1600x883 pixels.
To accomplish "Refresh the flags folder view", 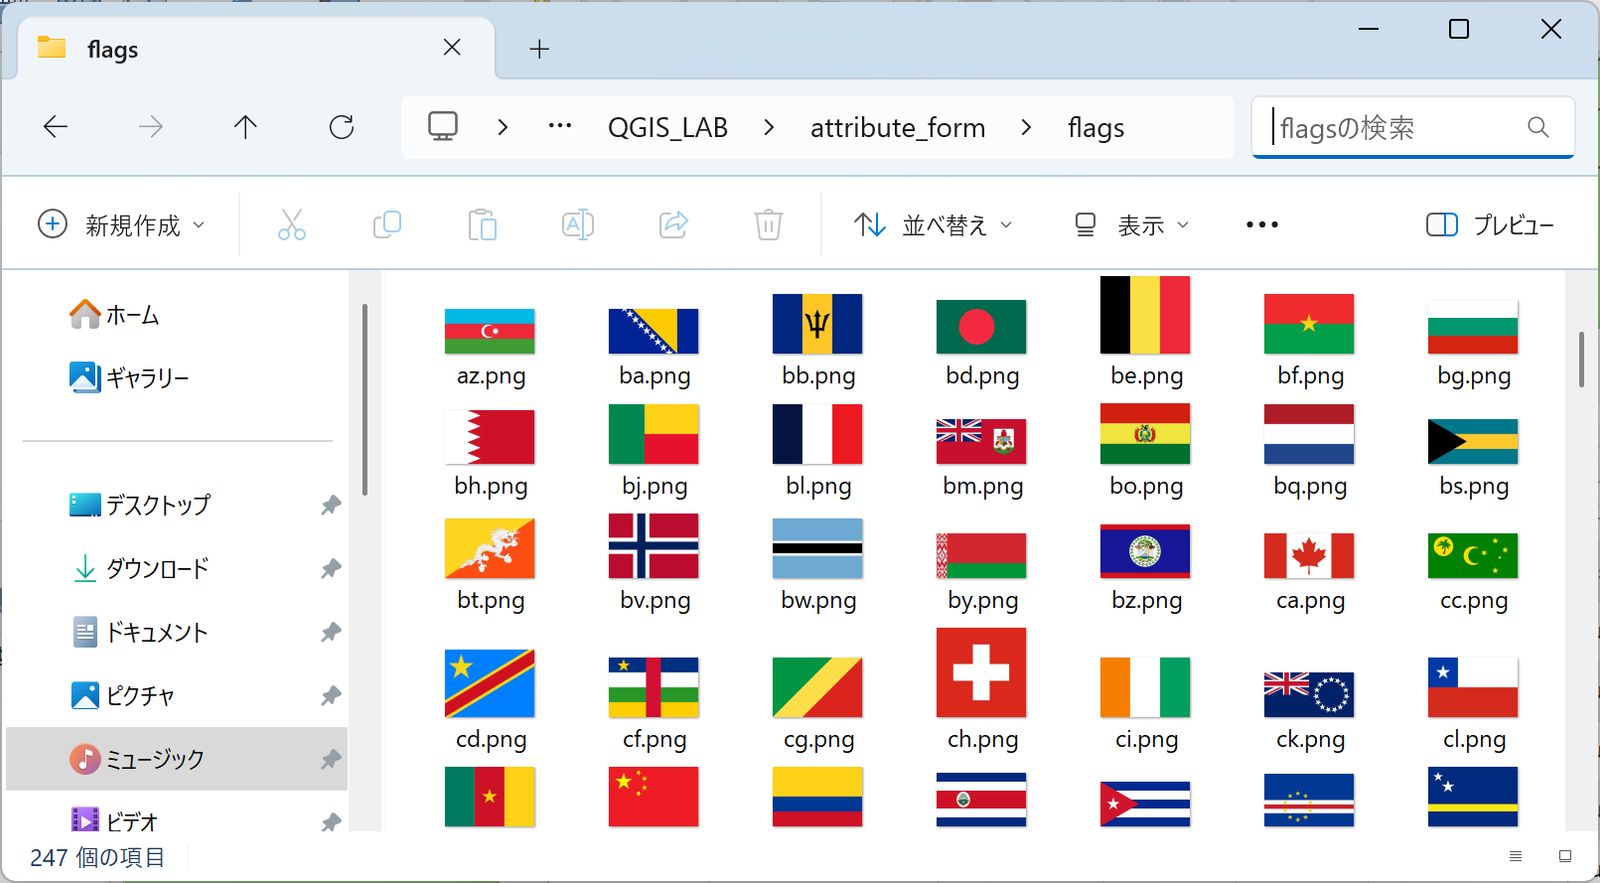I will click(x=342, y=127).
